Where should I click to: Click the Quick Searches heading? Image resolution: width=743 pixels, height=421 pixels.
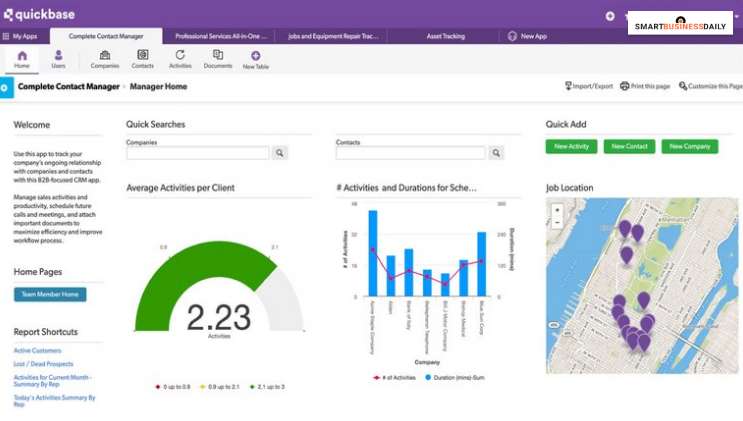pyautogui.click(x=155, y=124)
